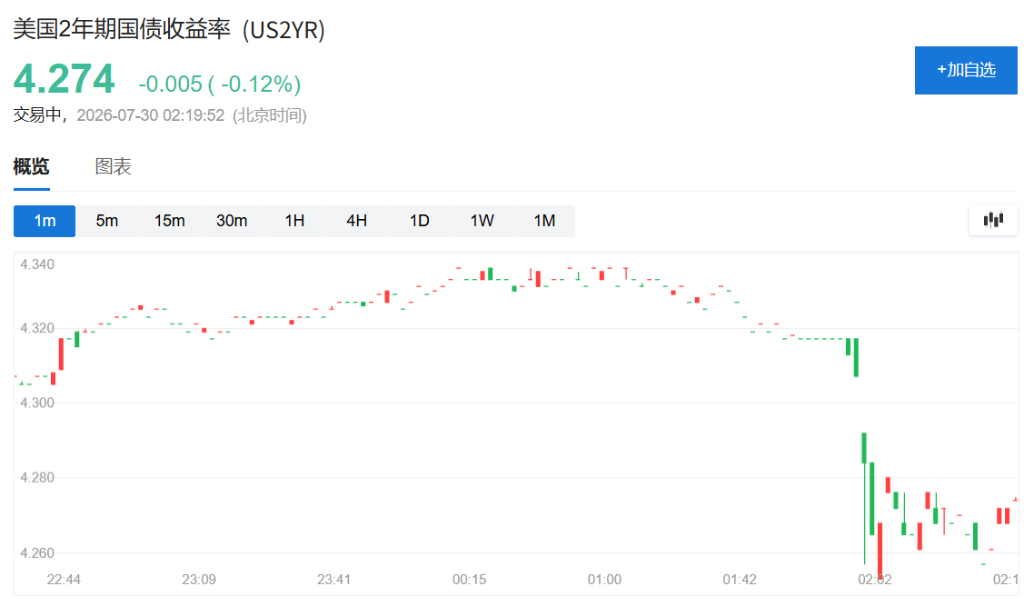The image size is (1024, 599).
Task: Click the 02:02 time axis label
Action: [x=874, y=579]
